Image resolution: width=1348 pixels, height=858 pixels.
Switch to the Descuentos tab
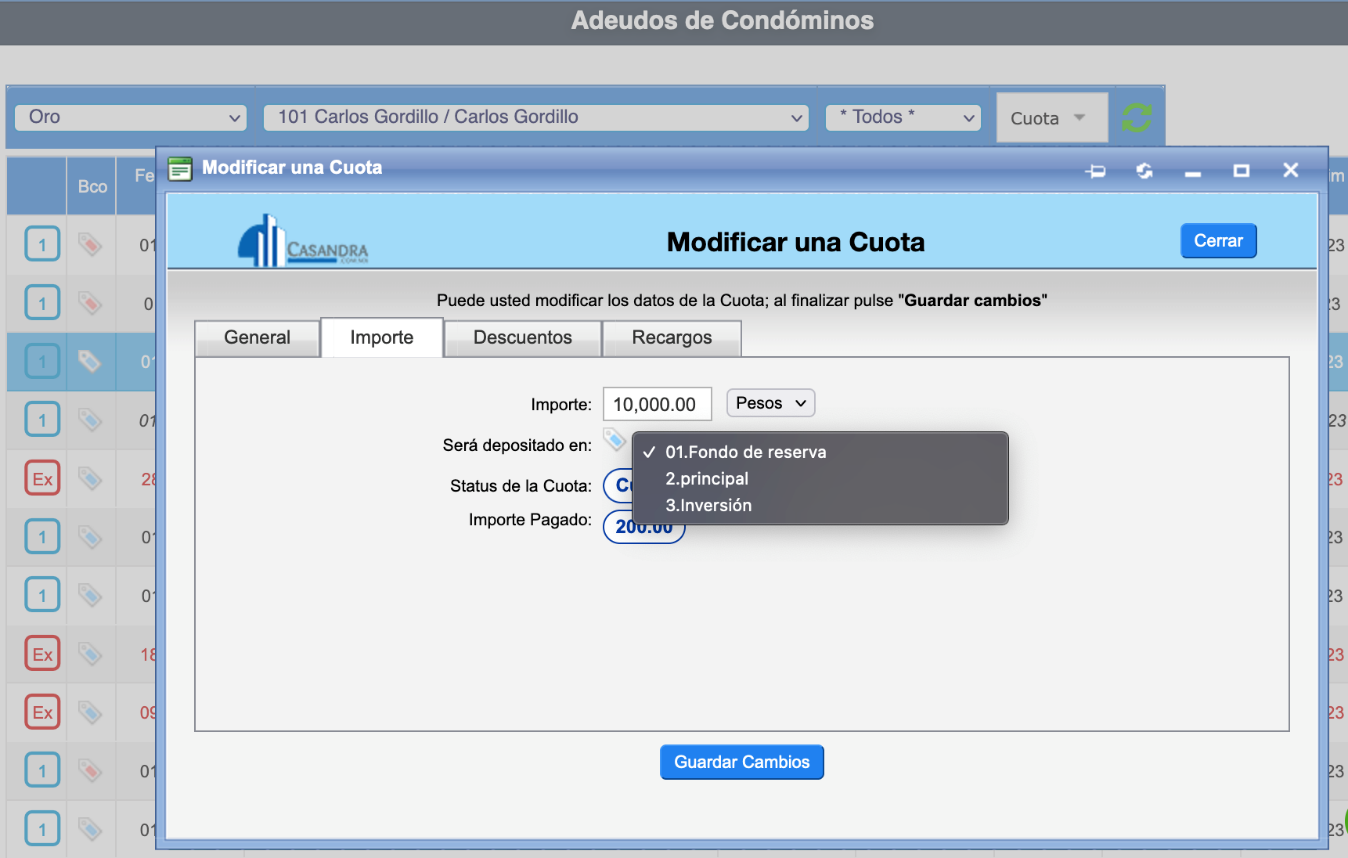[522, 338]
